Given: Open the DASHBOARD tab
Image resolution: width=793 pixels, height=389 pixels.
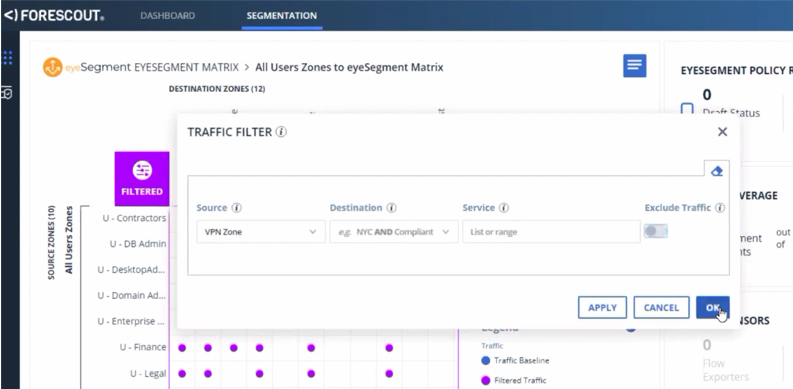Looking at the screenshot, I should pos(167,16).
